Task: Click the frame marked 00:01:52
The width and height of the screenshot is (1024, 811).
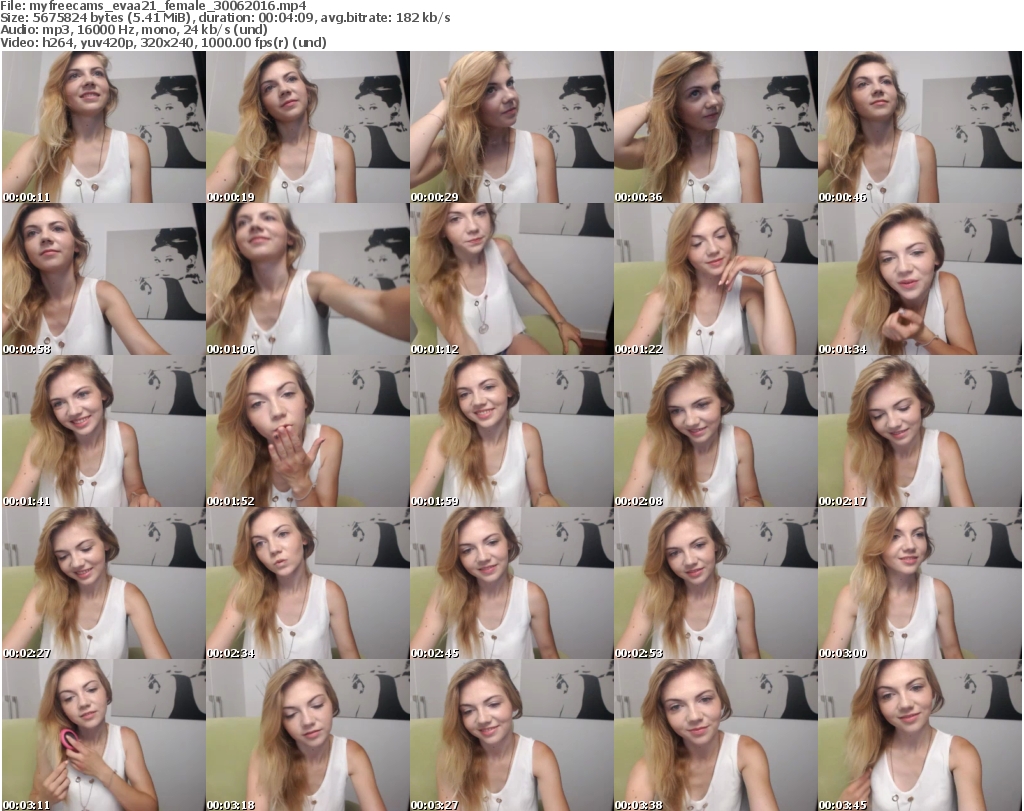Action: pyautogui.click(x=307, y=432)
